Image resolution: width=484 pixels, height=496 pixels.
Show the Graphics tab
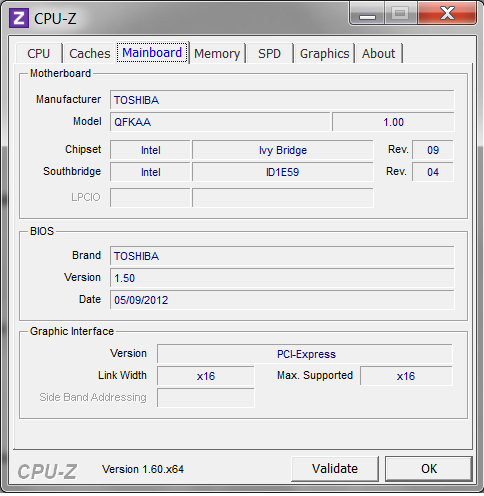(x=324, y=53)
